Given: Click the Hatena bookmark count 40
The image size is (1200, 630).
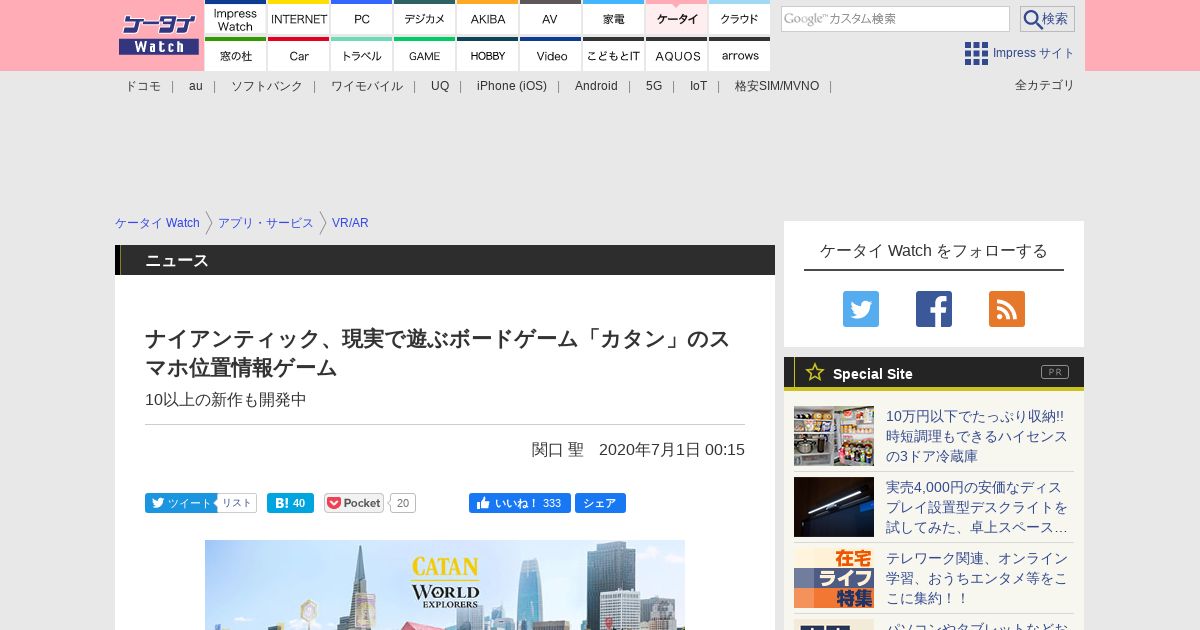Looking at the screenshot, I should [299, 503].
